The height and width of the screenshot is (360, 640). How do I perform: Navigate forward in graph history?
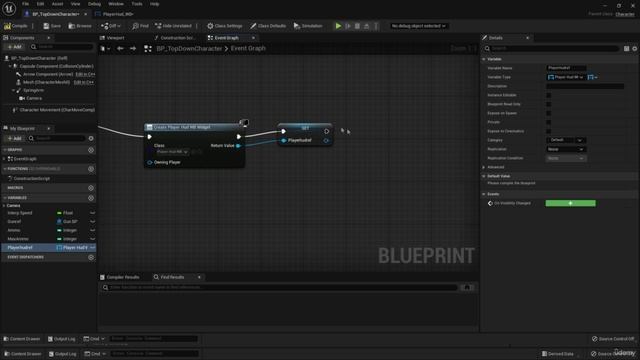[133, 49]
